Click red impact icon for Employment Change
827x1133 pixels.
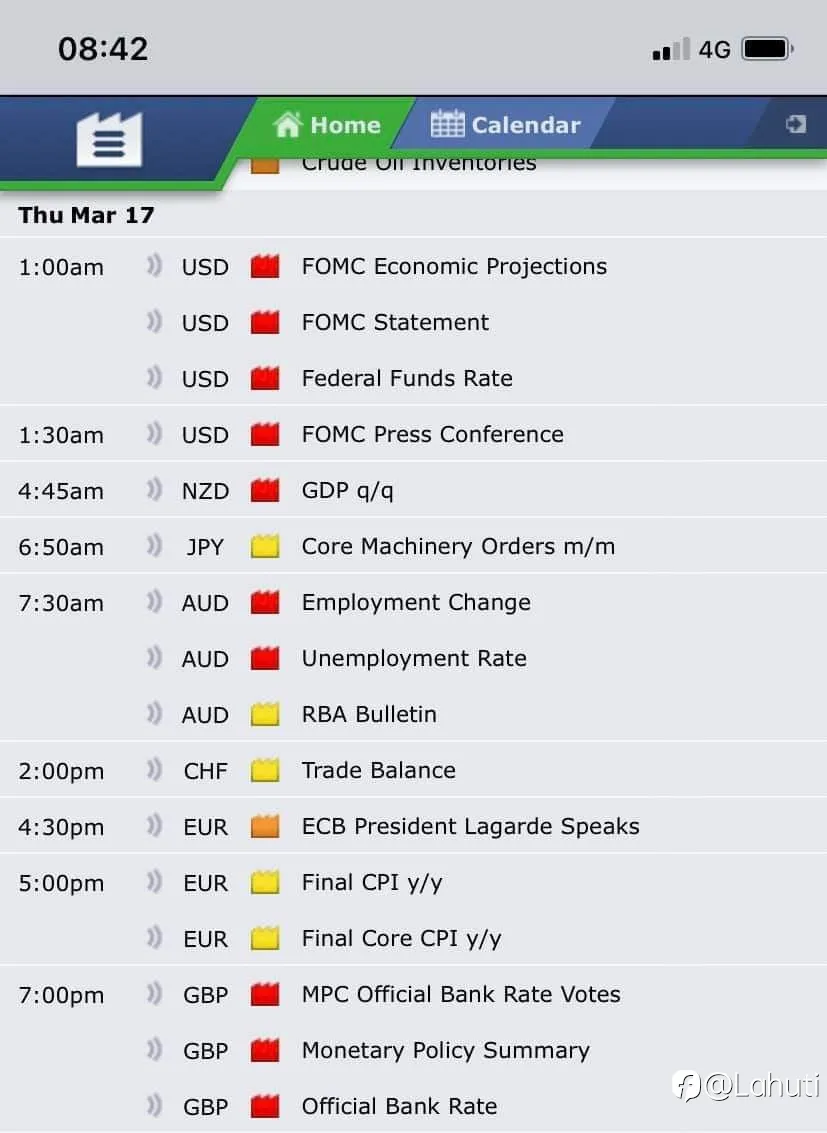point(265,601)
